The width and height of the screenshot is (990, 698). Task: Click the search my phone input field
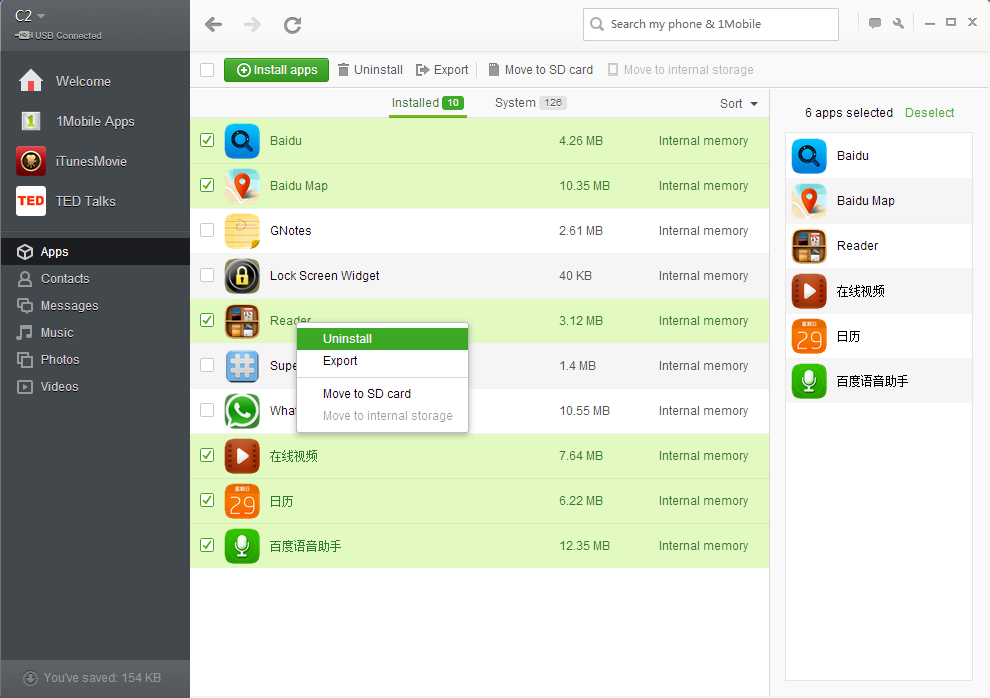(x=711, y=25)
